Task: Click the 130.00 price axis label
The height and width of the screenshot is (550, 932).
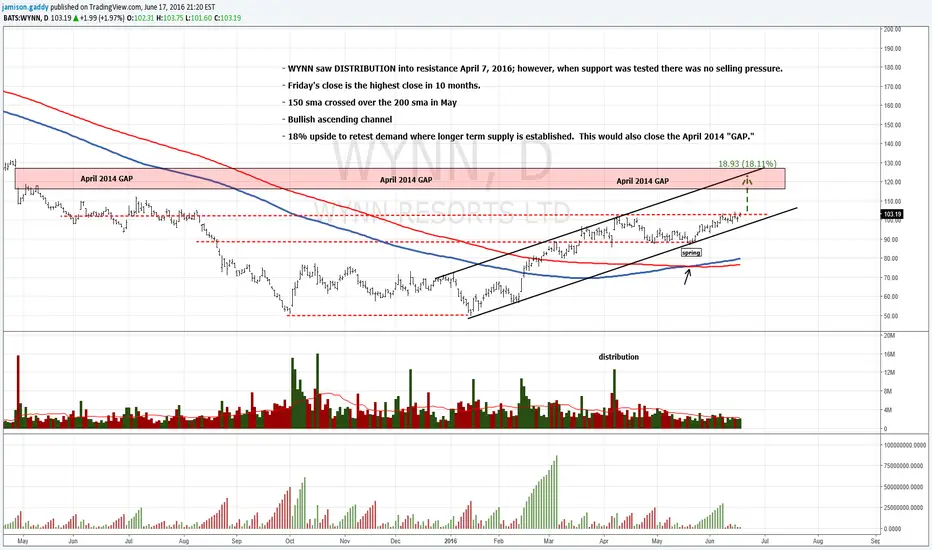Action: [x=892, y=163]
